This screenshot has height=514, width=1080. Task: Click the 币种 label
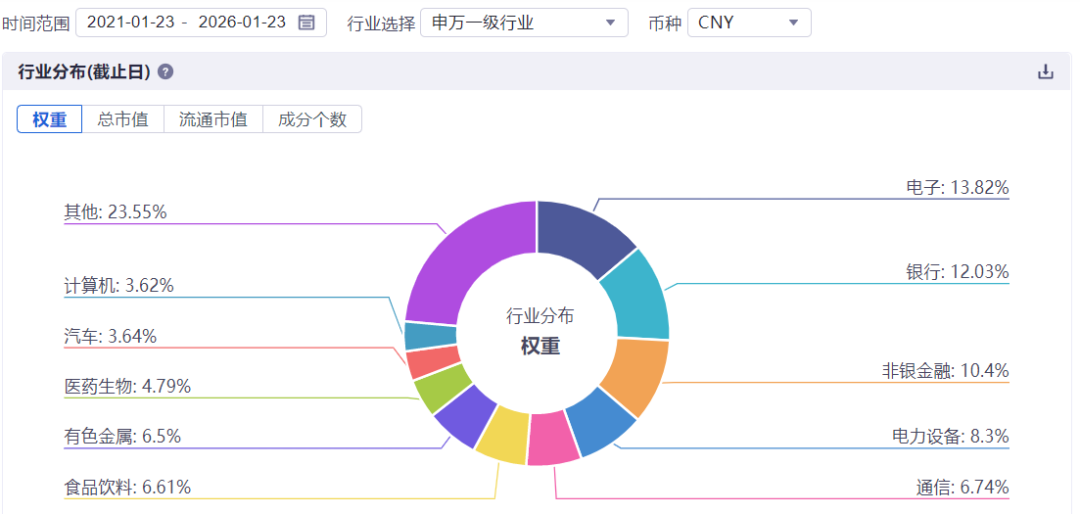pos(665,23)
